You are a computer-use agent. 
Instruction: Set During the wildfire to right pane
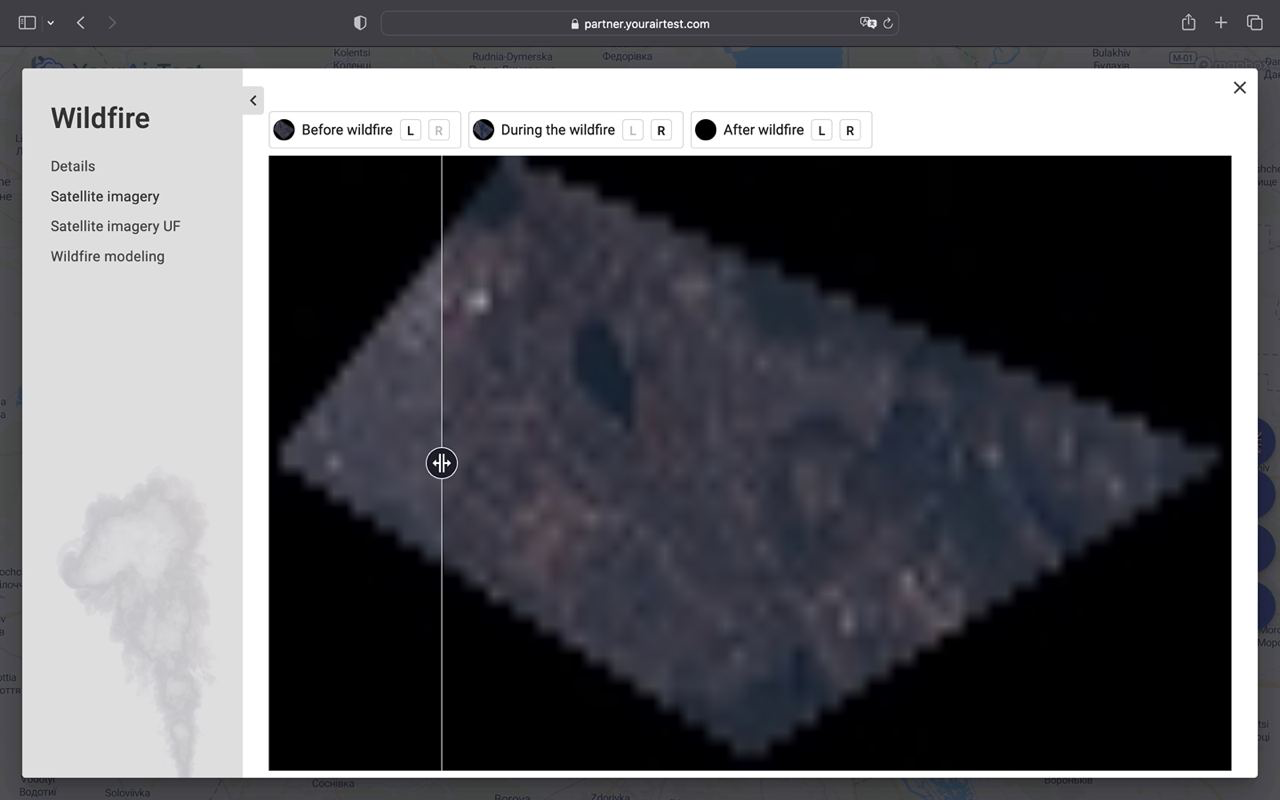click(660, 130)
